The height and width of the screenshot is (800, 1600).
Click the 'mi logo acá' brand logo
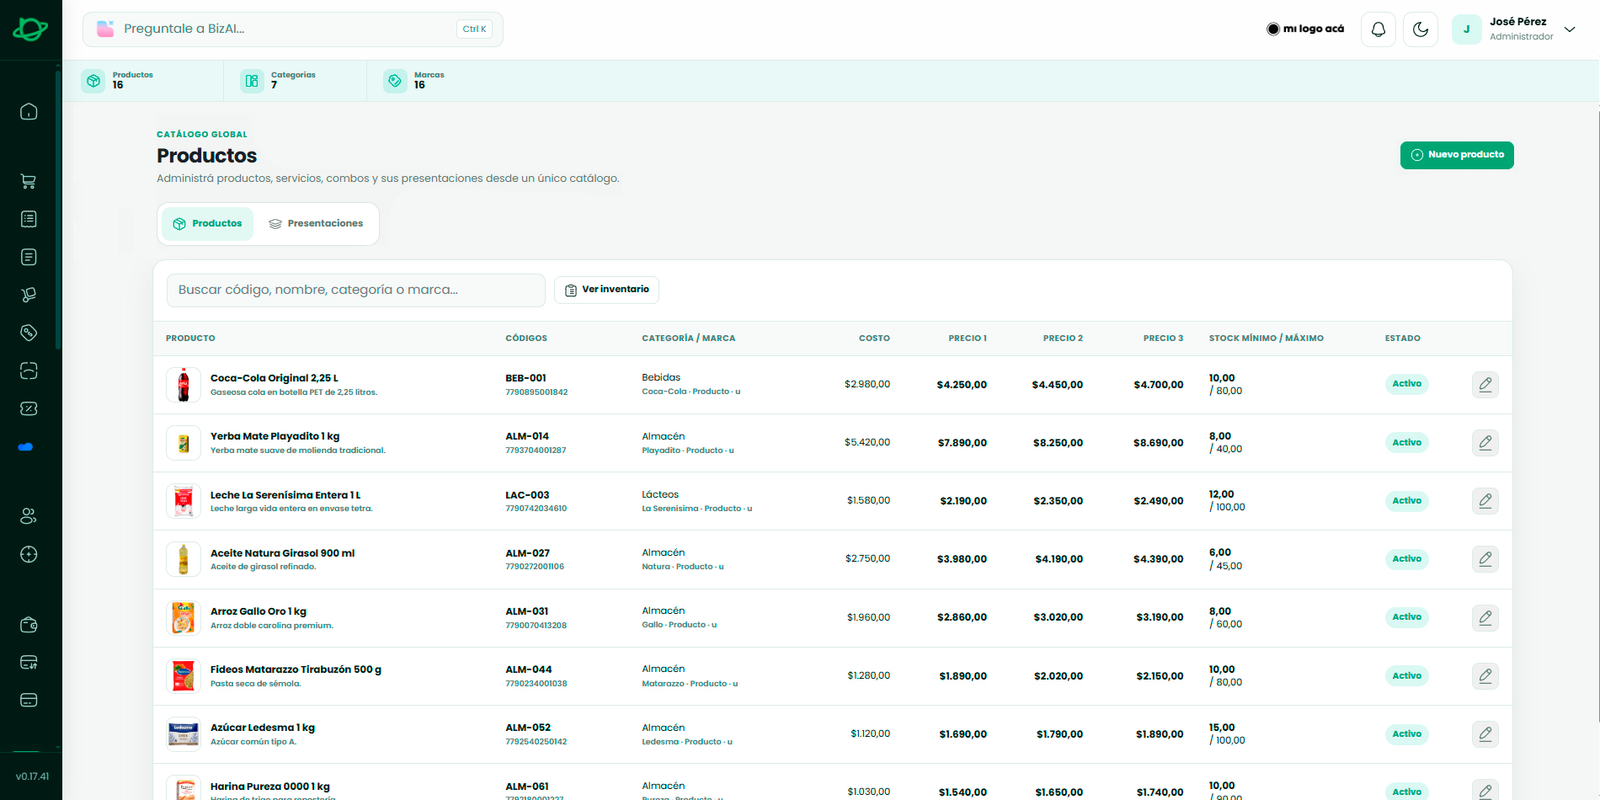point(1305,29)
